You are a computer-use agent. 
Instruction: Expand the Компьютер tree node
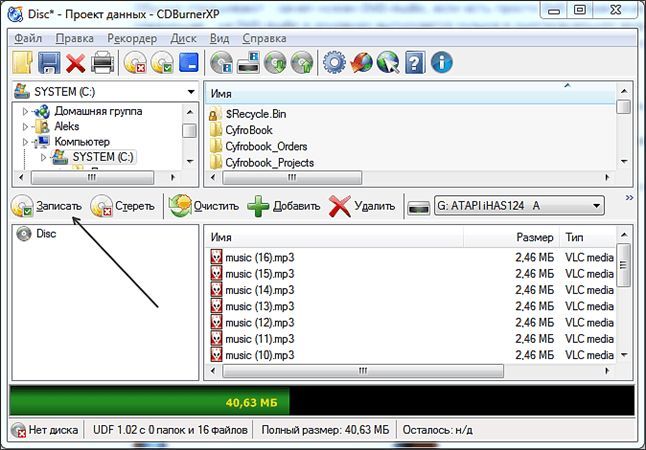(x=25, y=142)
